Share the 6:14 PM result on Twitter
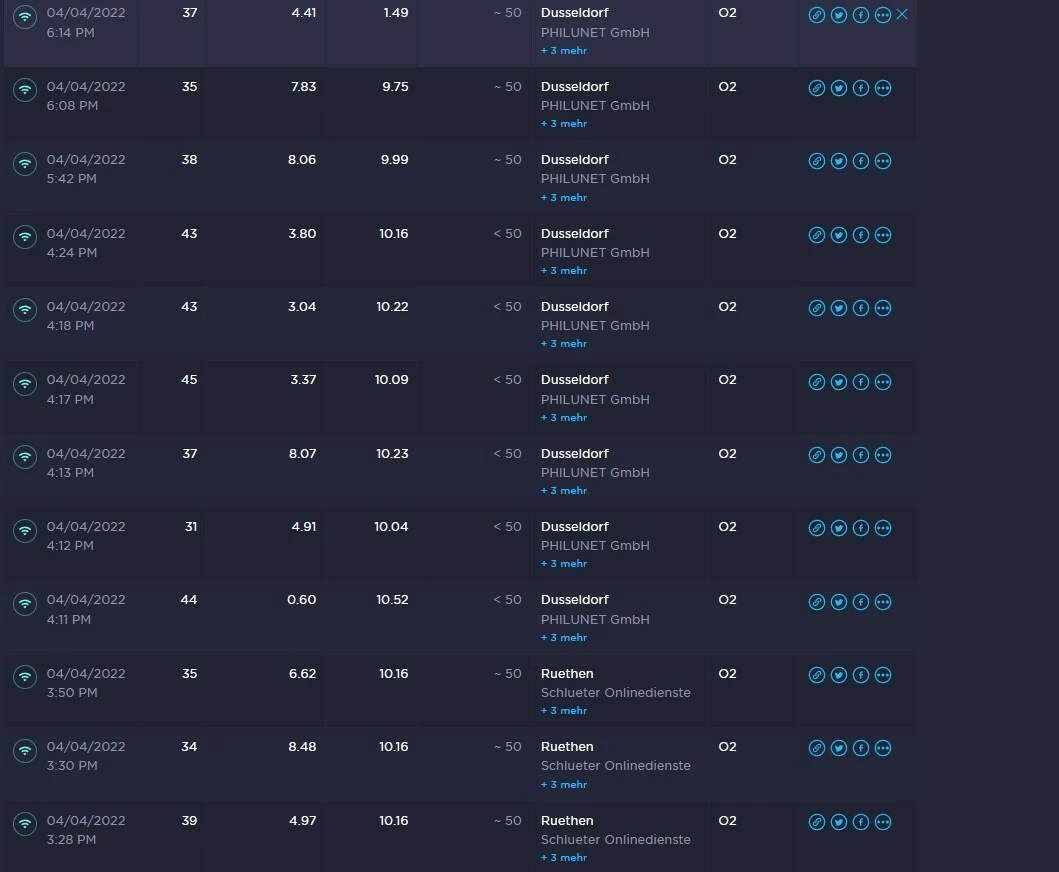Image resolution: width=1059 pixels, height=872 pixels. [839, 15]
